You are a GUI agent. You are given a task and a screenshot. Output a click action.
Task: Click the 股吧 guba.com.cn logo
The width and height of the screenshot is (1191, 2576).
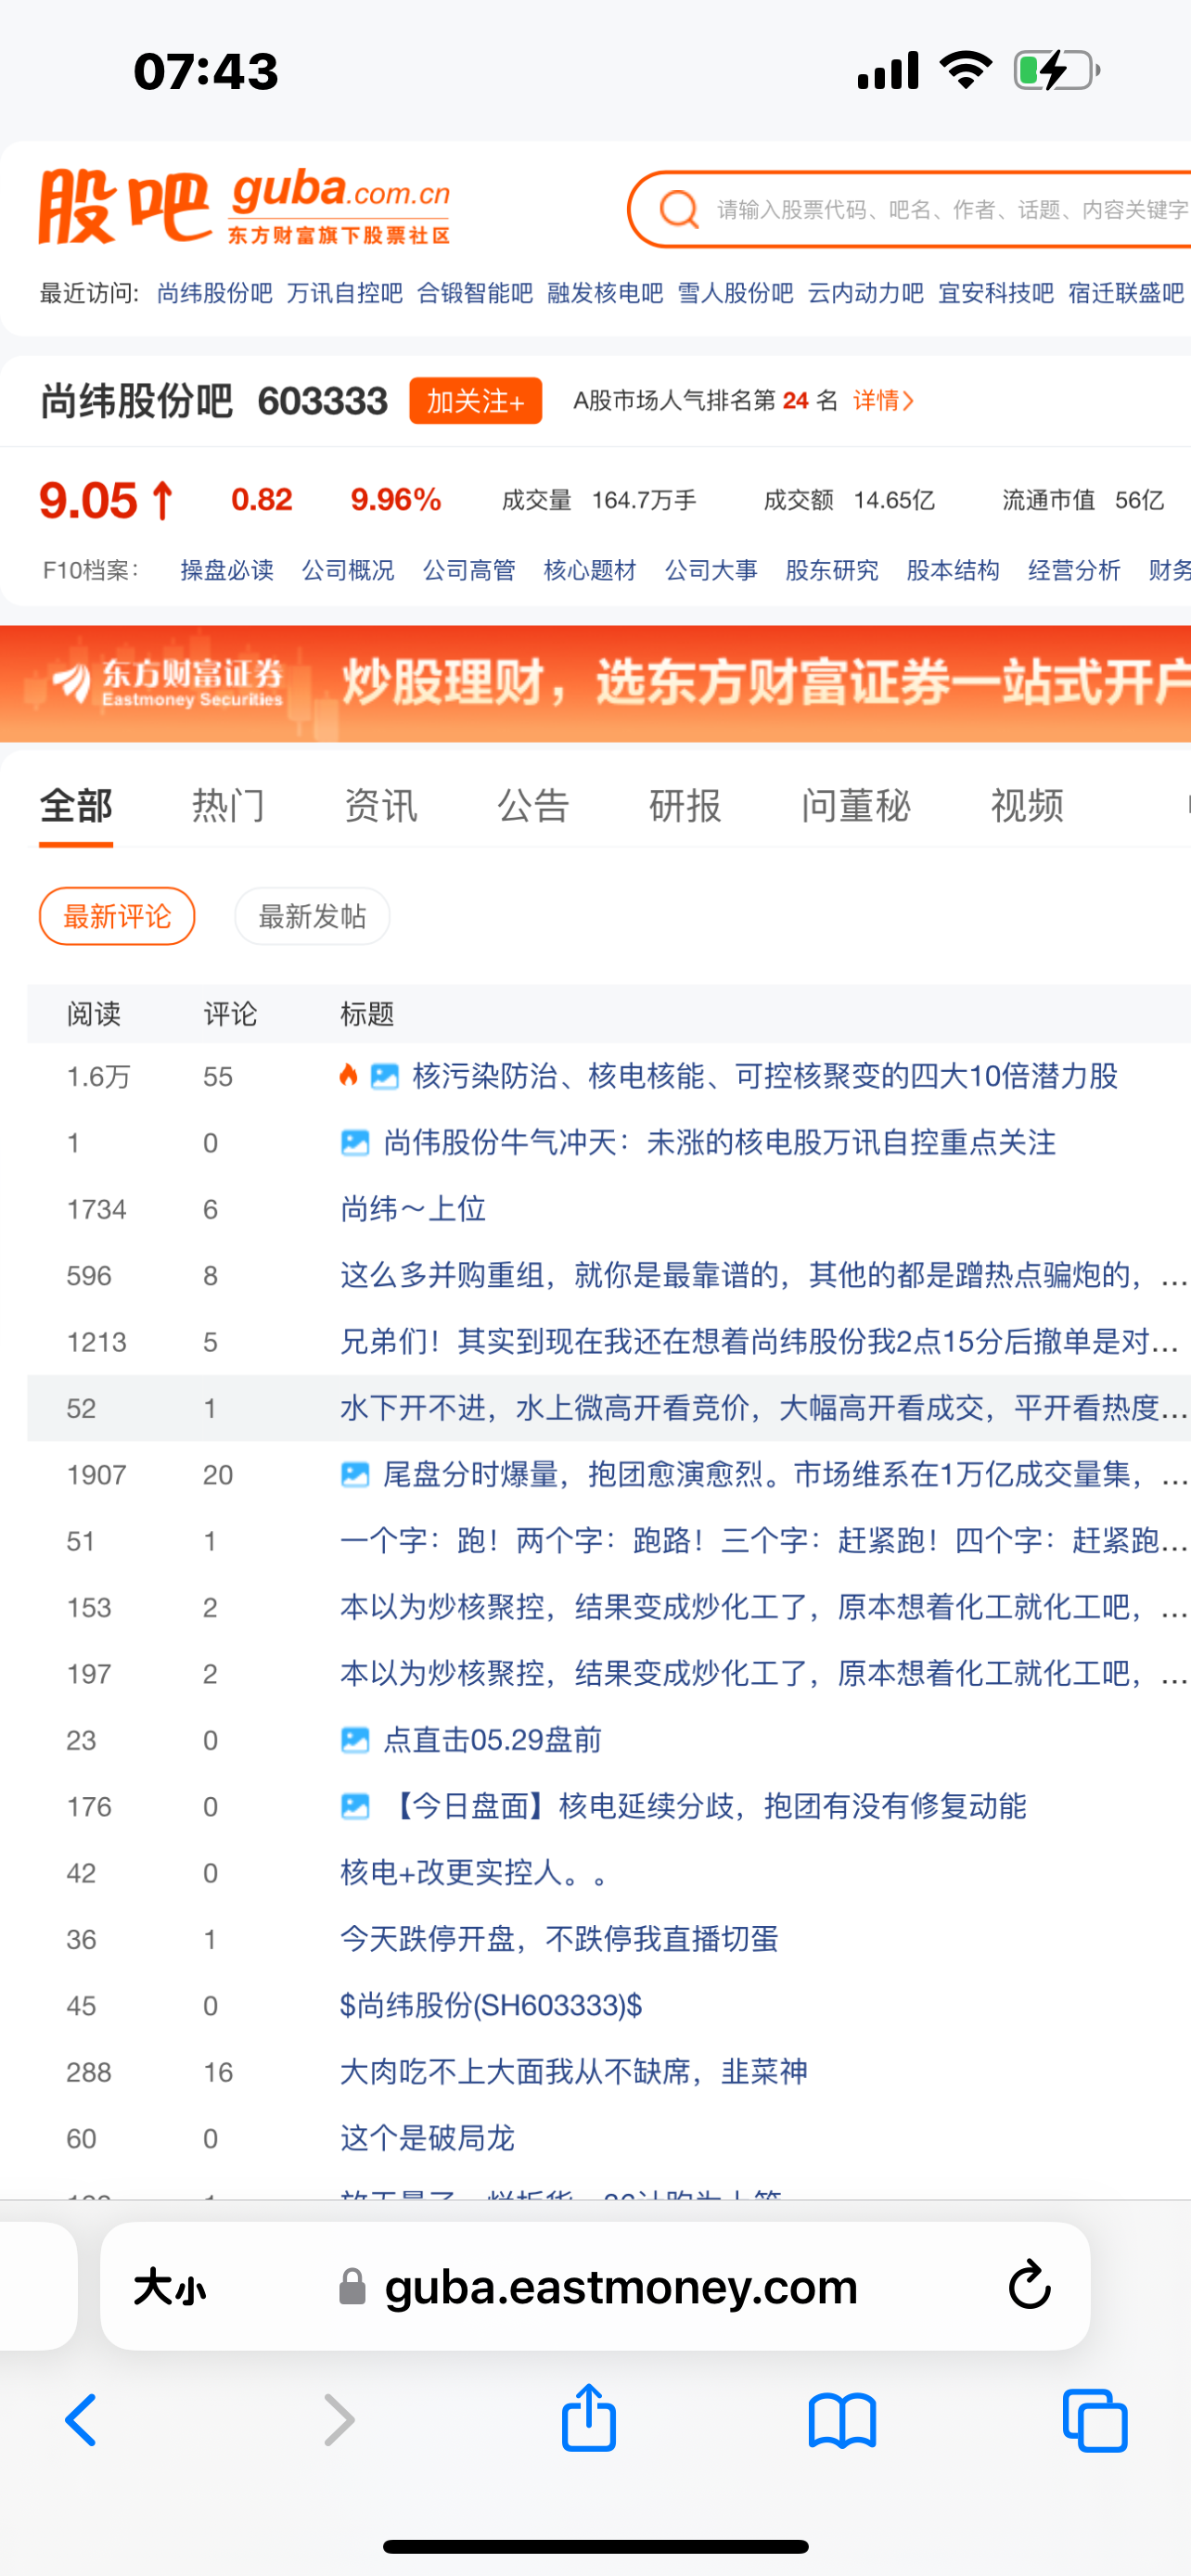(x=245, y=206)
